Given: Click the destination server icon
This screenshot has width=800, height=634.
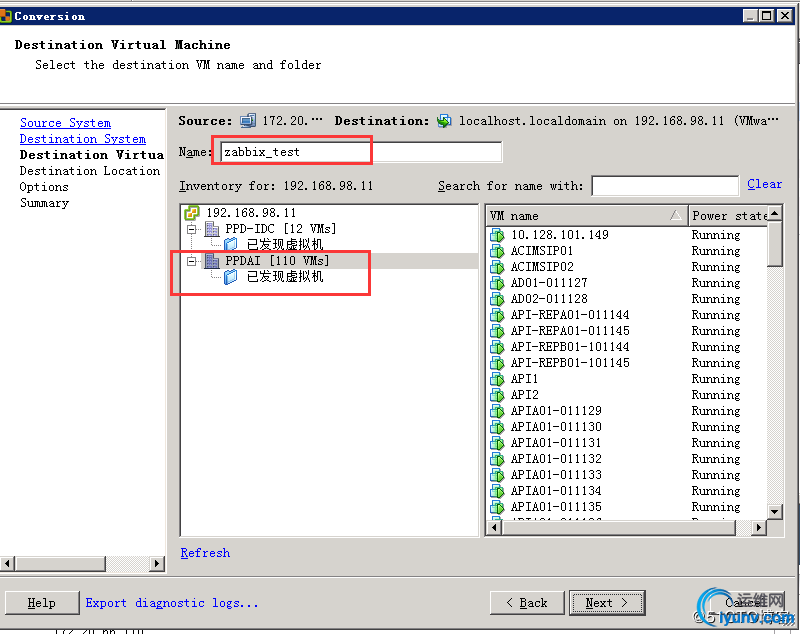Looking at the screenshot, I should [444, 121].
